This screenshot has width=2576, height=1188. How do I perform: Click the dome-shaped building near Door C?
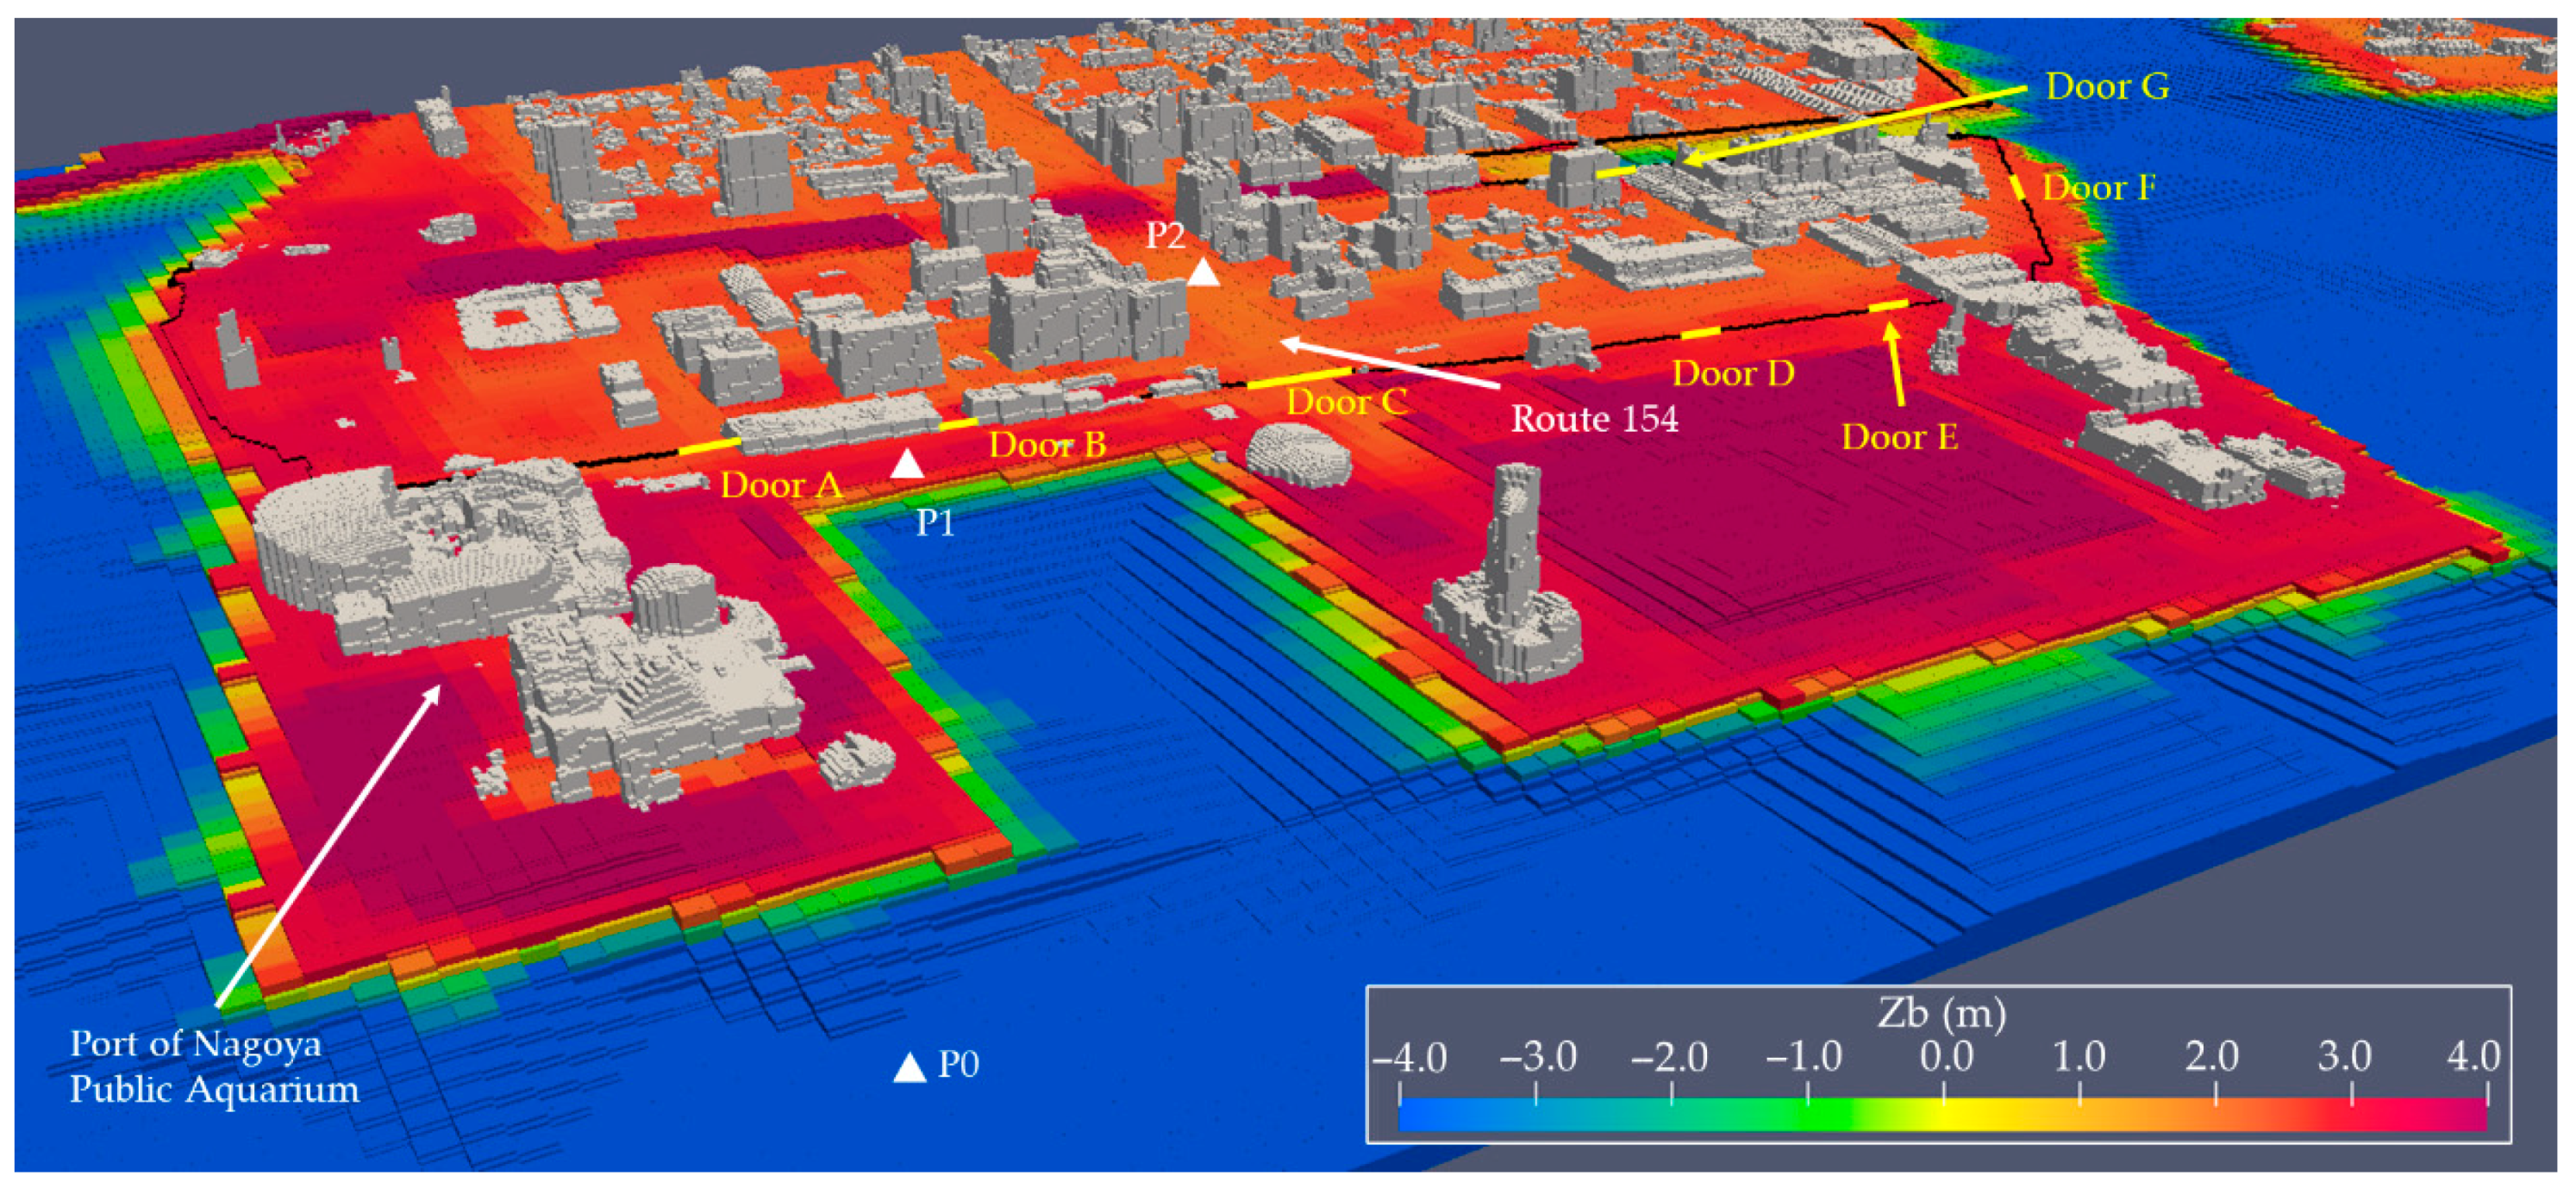click(x=1298, y=456)
